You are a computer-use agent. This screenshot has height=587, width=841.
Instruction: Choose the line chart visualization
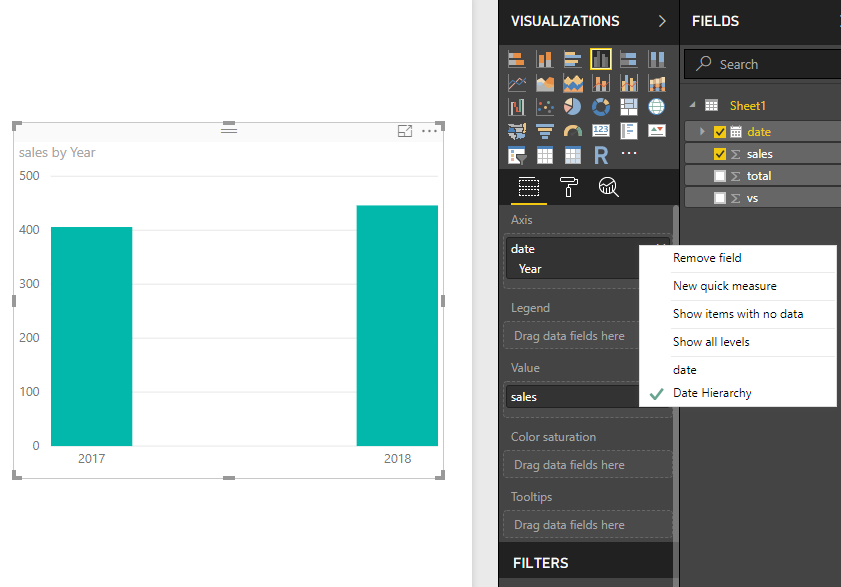click(517, 83)
